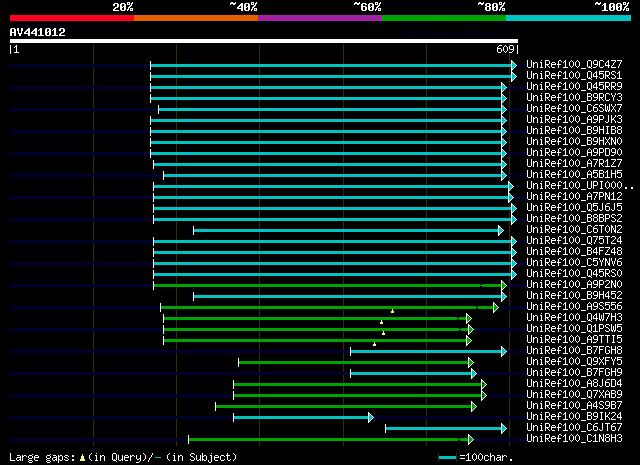Screen dimensions: 640x465
Task: Select the UniRef100_C6T0N2 label
Action: point(574,230)
